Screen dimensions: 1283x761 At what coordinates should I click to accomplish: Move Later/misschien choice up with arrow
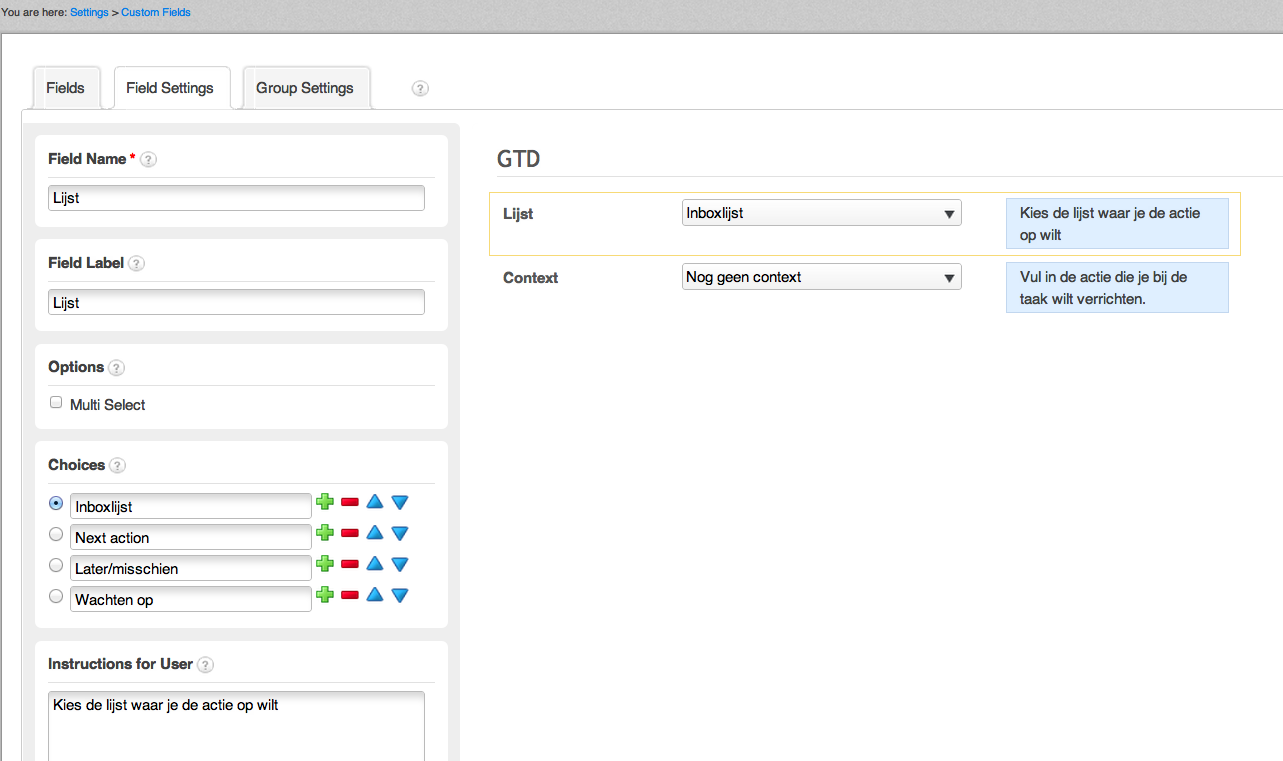point(375,564)
